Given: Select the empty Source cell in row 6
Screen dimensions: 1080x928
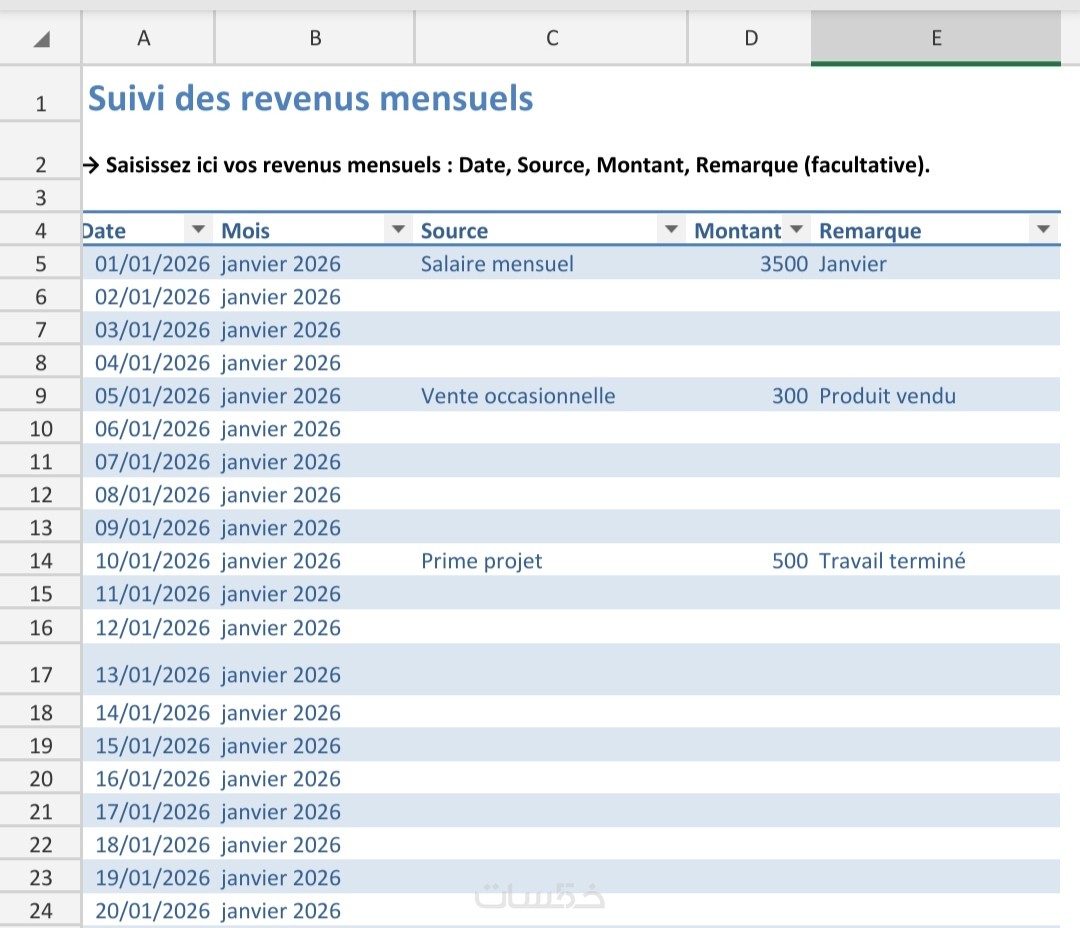Looking at the screenshot, I should [x=551, y=296].
